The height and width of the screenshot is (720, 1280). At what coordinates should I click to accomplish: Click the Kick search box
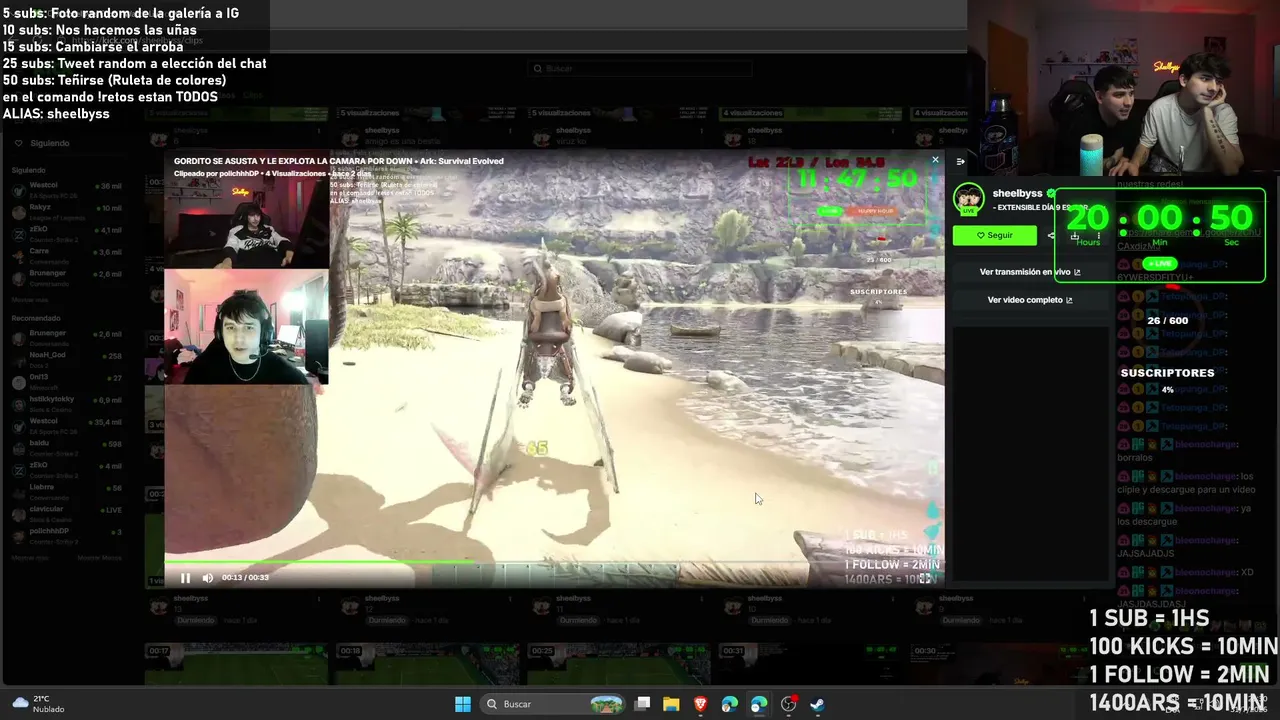640,68
